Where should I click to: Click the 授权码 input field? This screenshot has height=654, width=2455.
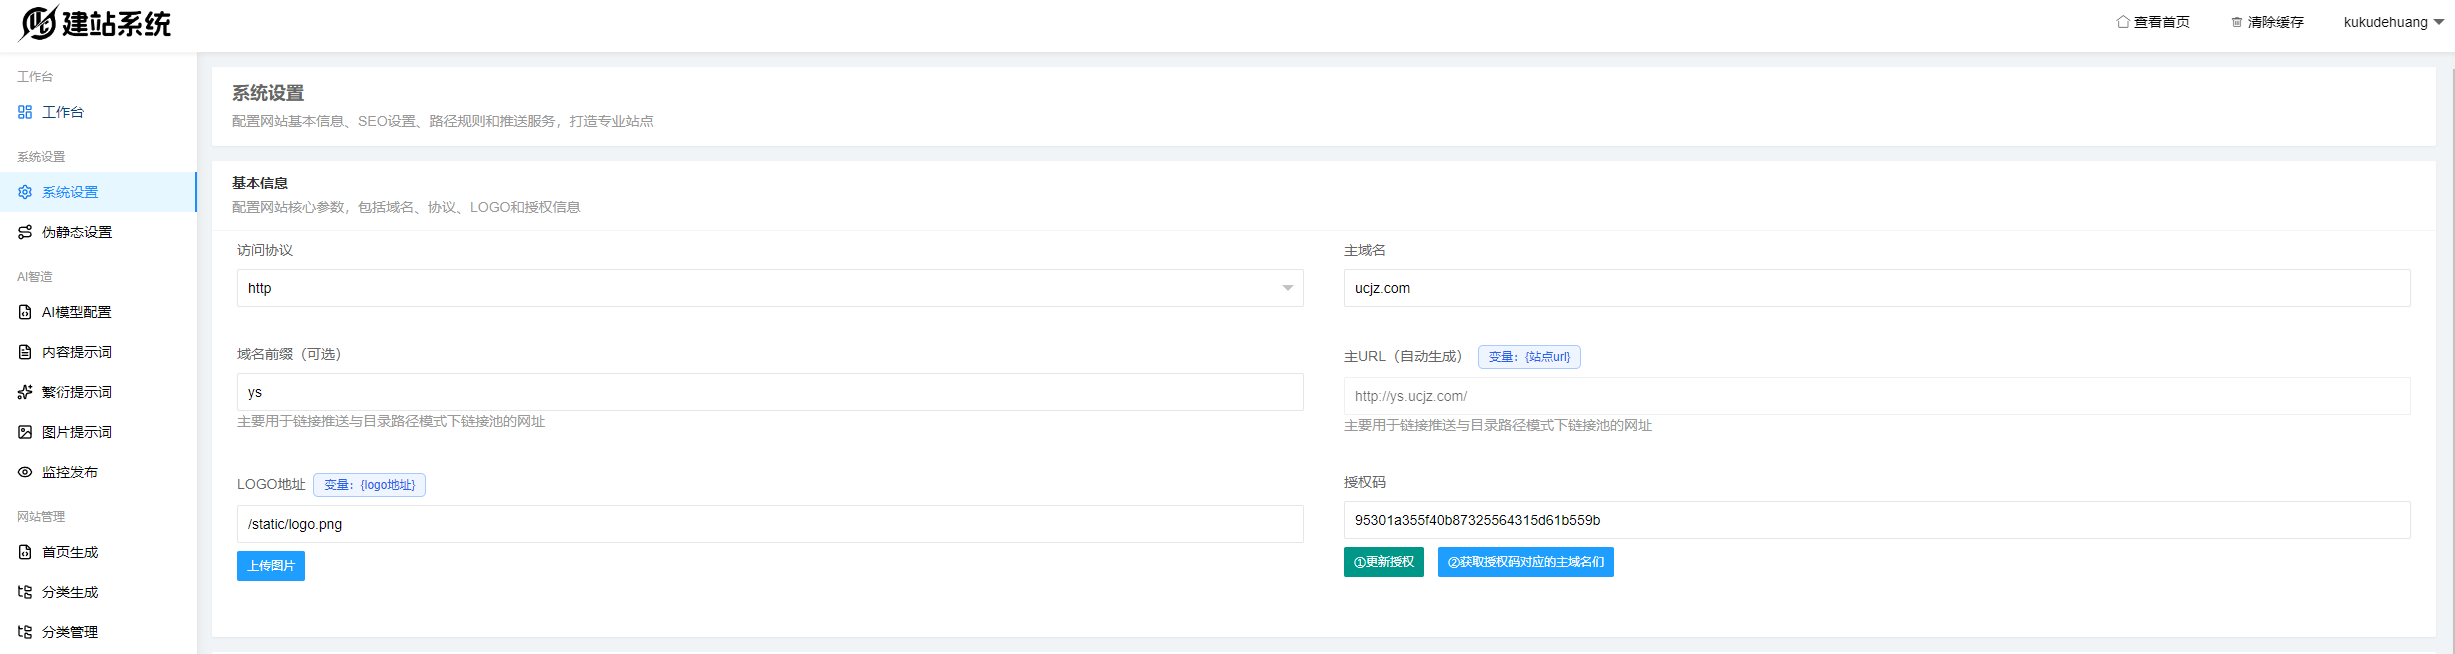pyautogui.click(x=1877, y=520)
